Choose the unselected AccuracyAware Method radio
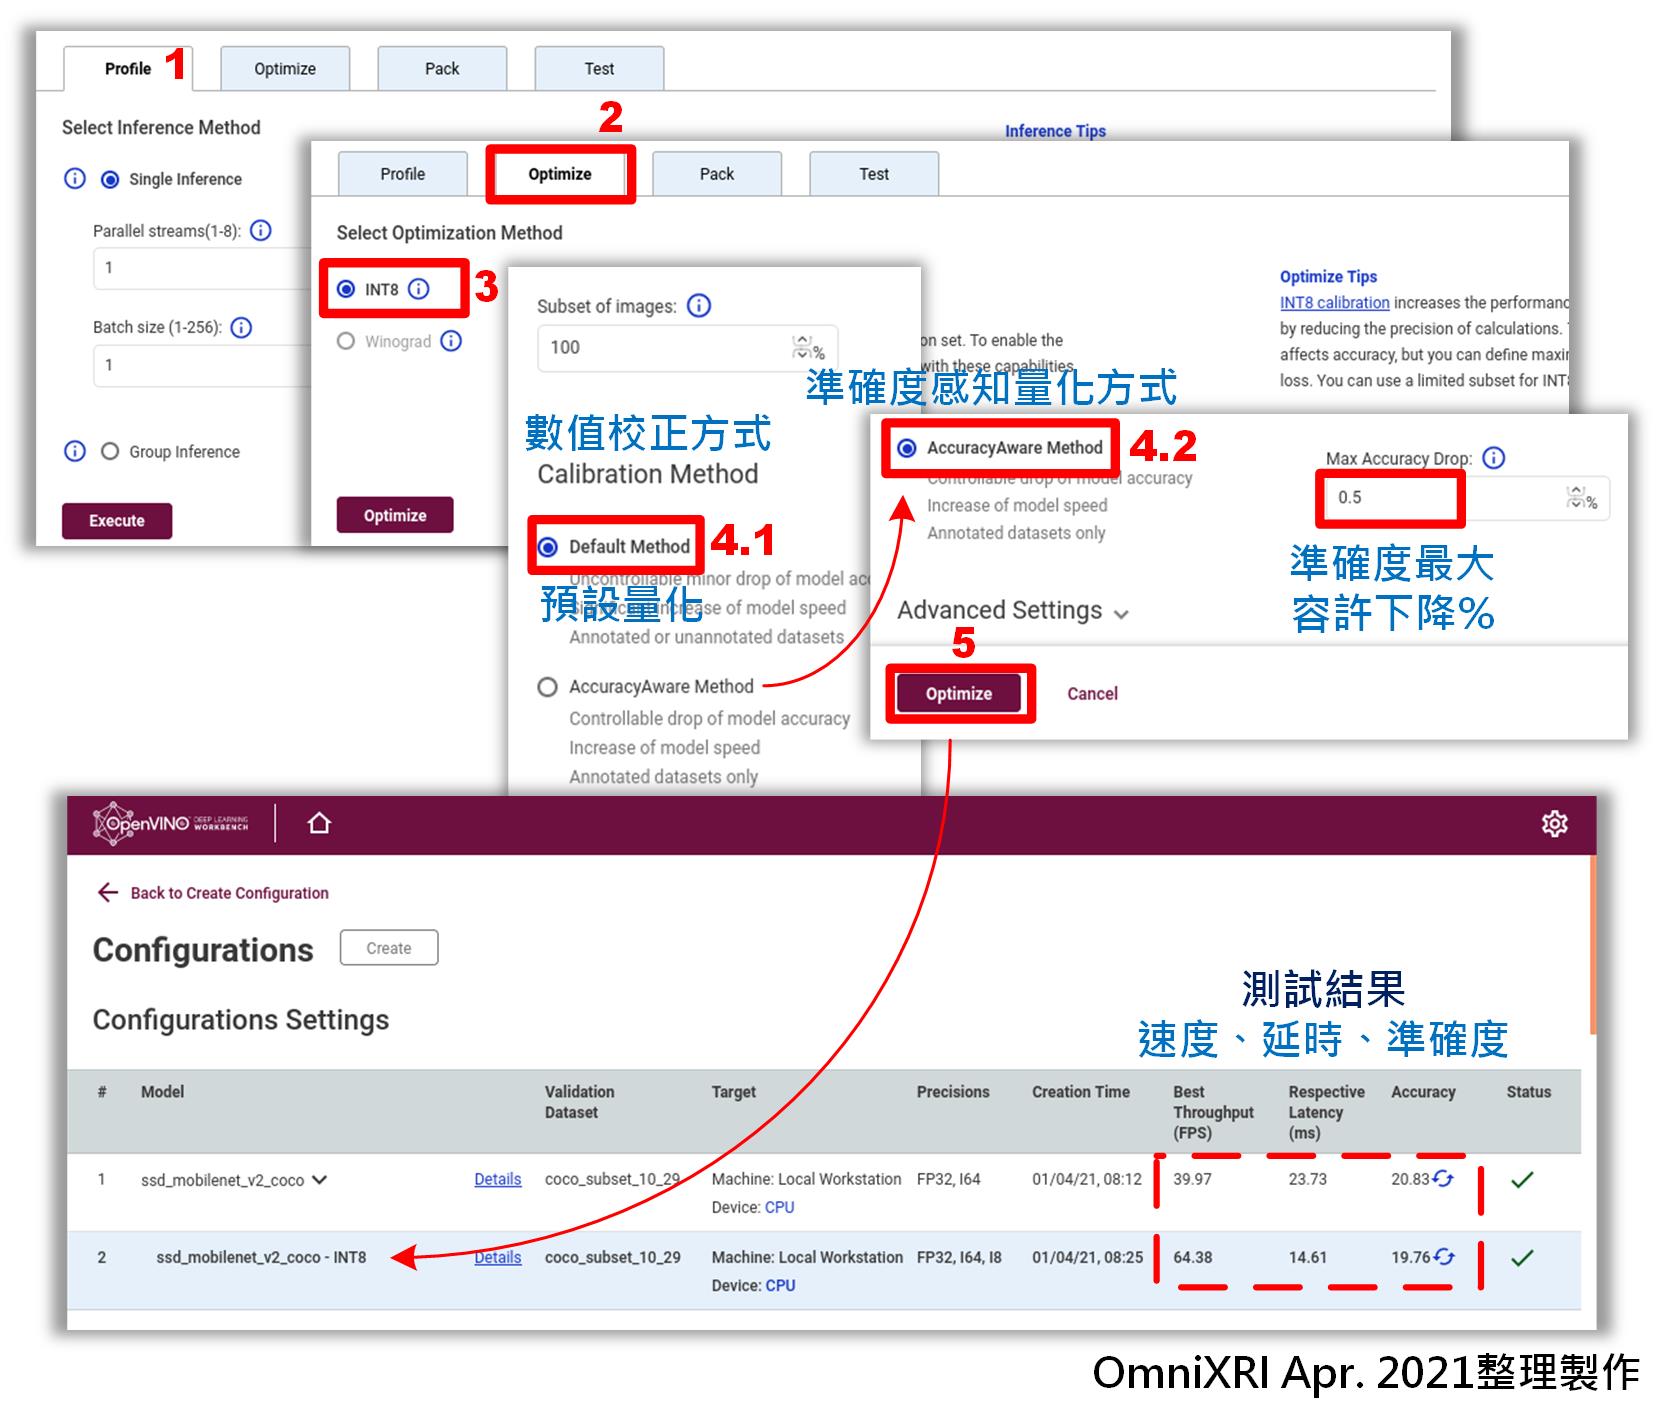The width and height of the screenshot is (1663, 1421). tap(547, 687)
